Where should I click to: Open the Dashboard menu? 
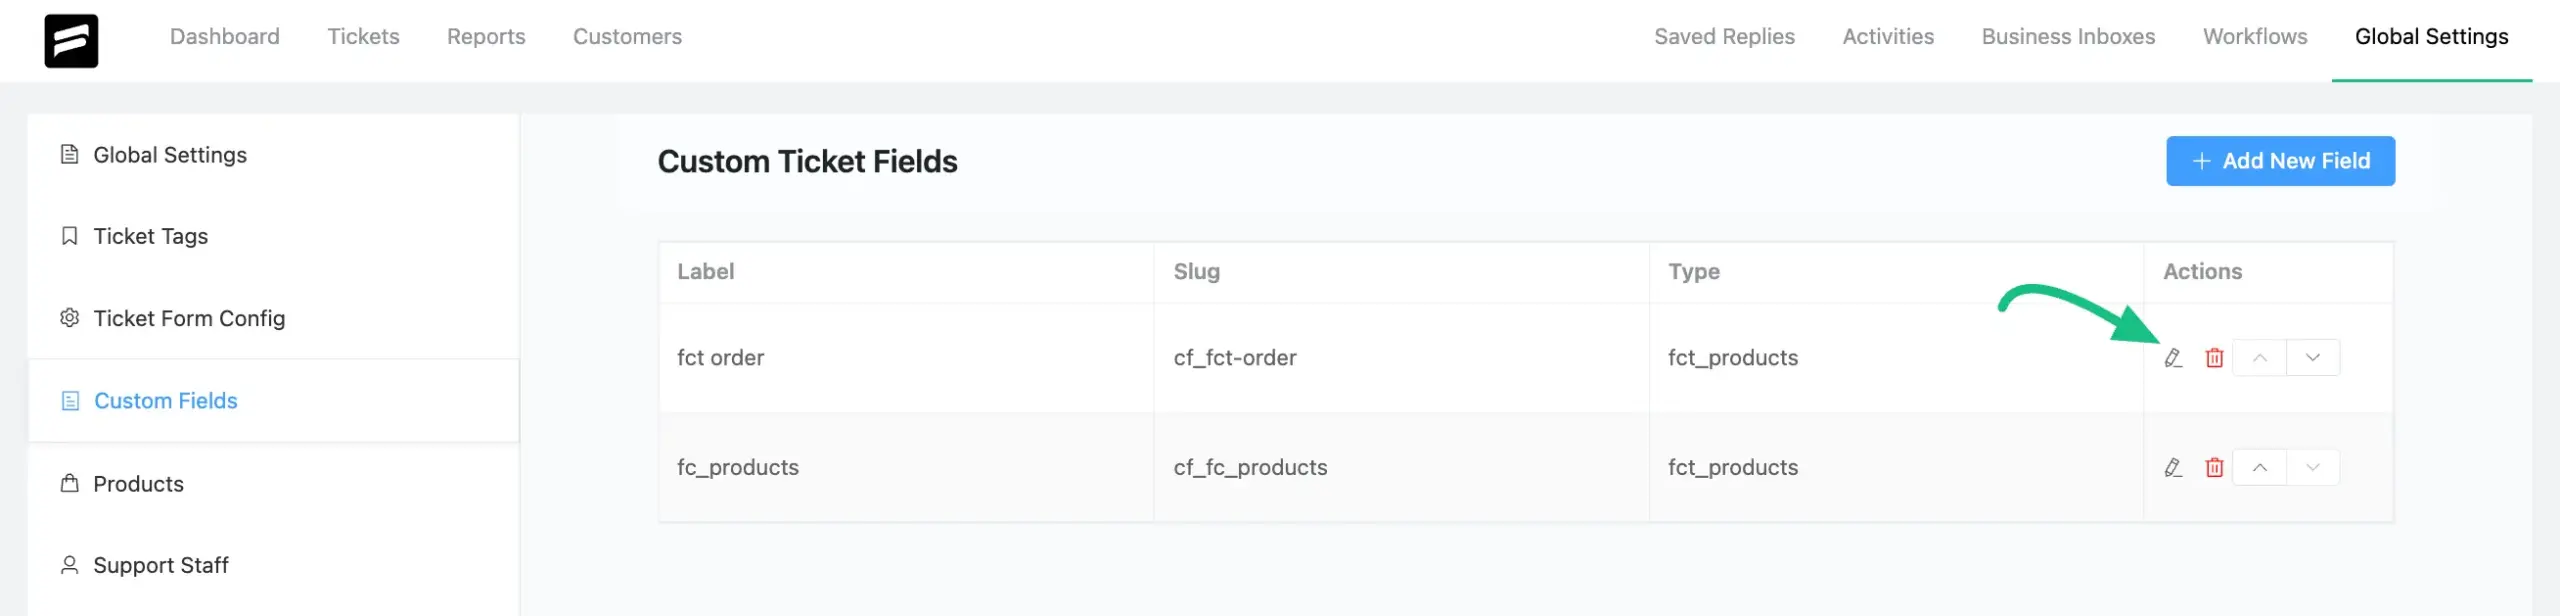click(x=225, y=37)
